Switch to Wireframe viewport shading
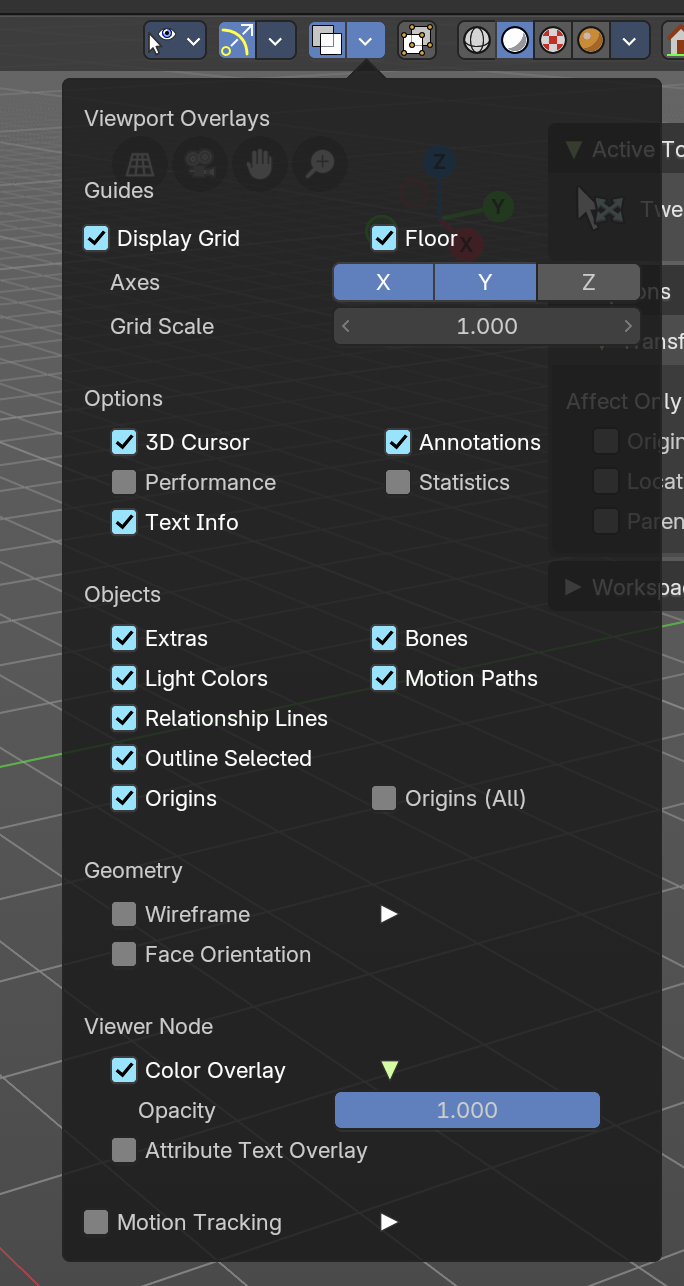 point(477,41)
